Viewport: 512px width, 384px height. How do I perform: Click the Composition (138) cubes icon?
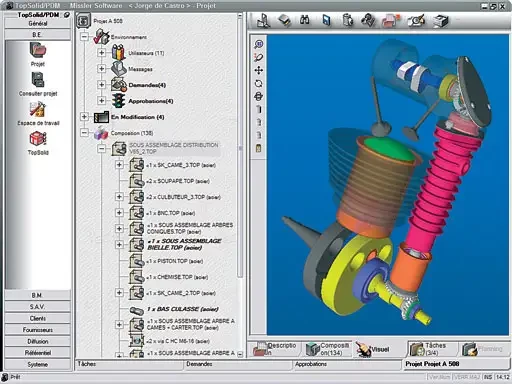coord(101,133)
